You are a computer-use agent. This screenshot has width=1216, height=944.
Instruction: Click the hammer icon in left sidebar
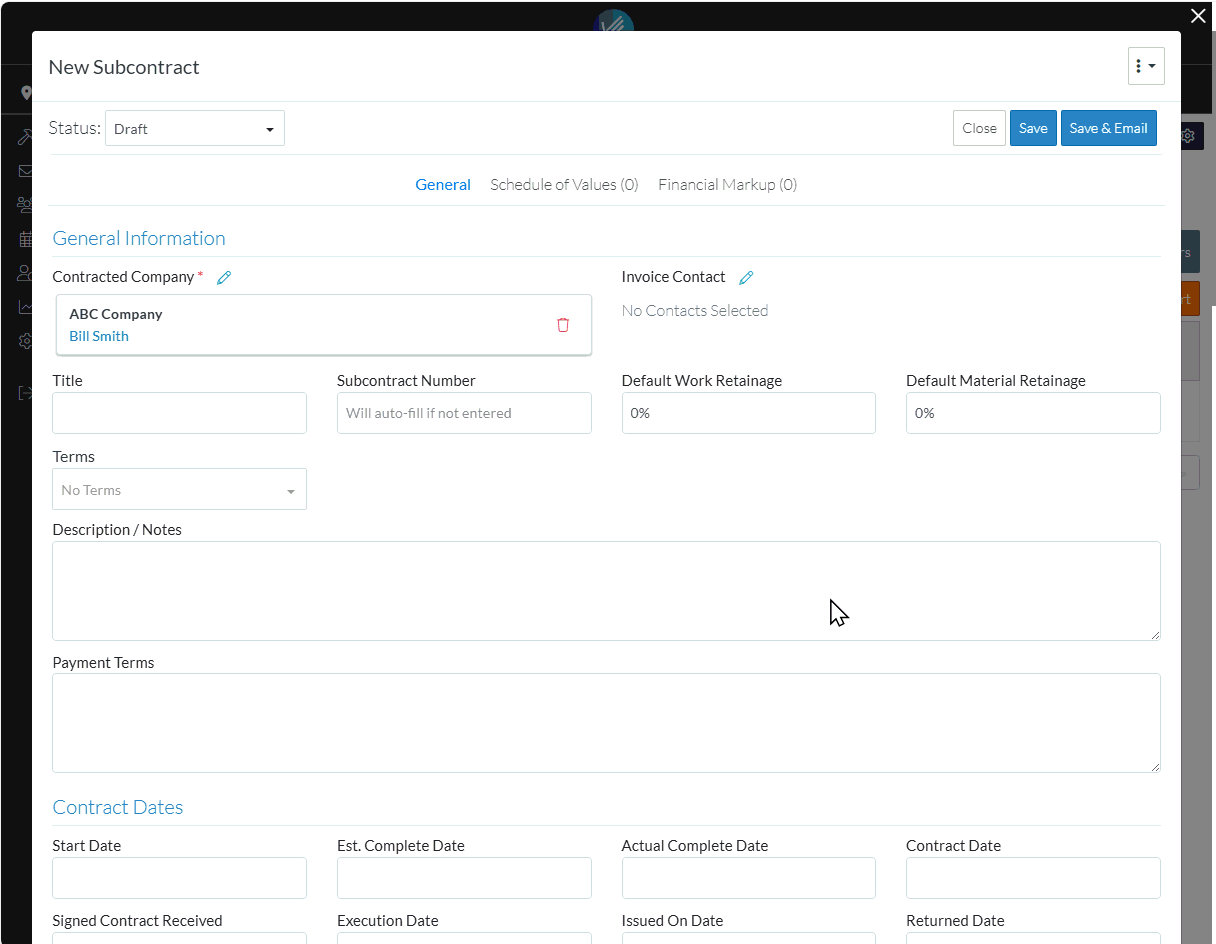point(25,138)
